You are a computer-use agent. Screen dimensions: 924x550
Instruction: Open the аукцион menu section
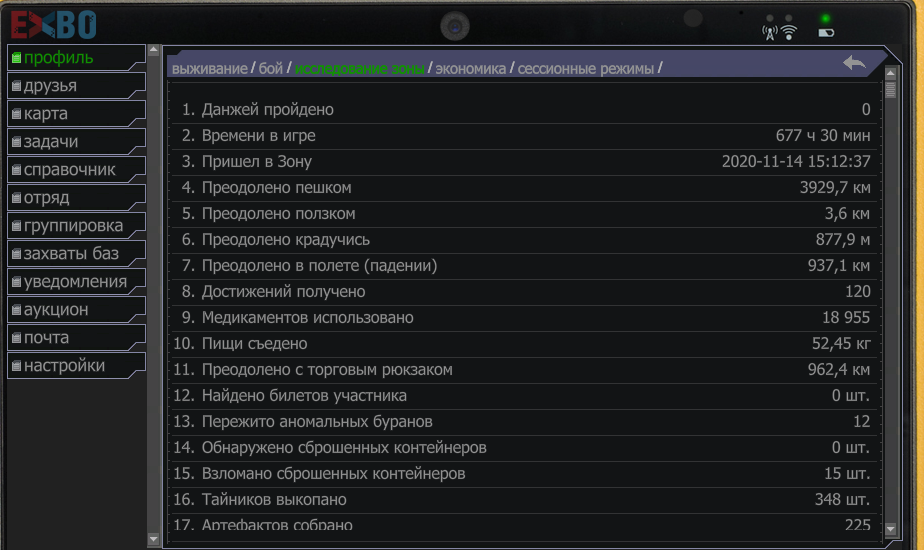tap(76, 309)
